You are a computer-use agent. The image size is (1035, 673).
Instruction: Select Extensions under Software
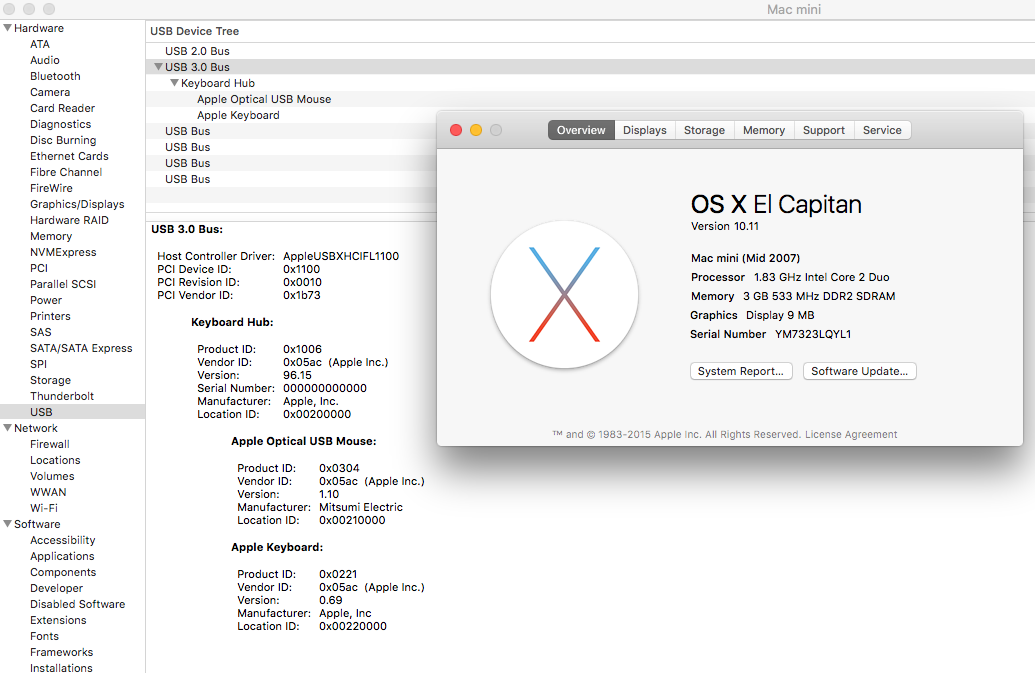[x=58, y=620]
